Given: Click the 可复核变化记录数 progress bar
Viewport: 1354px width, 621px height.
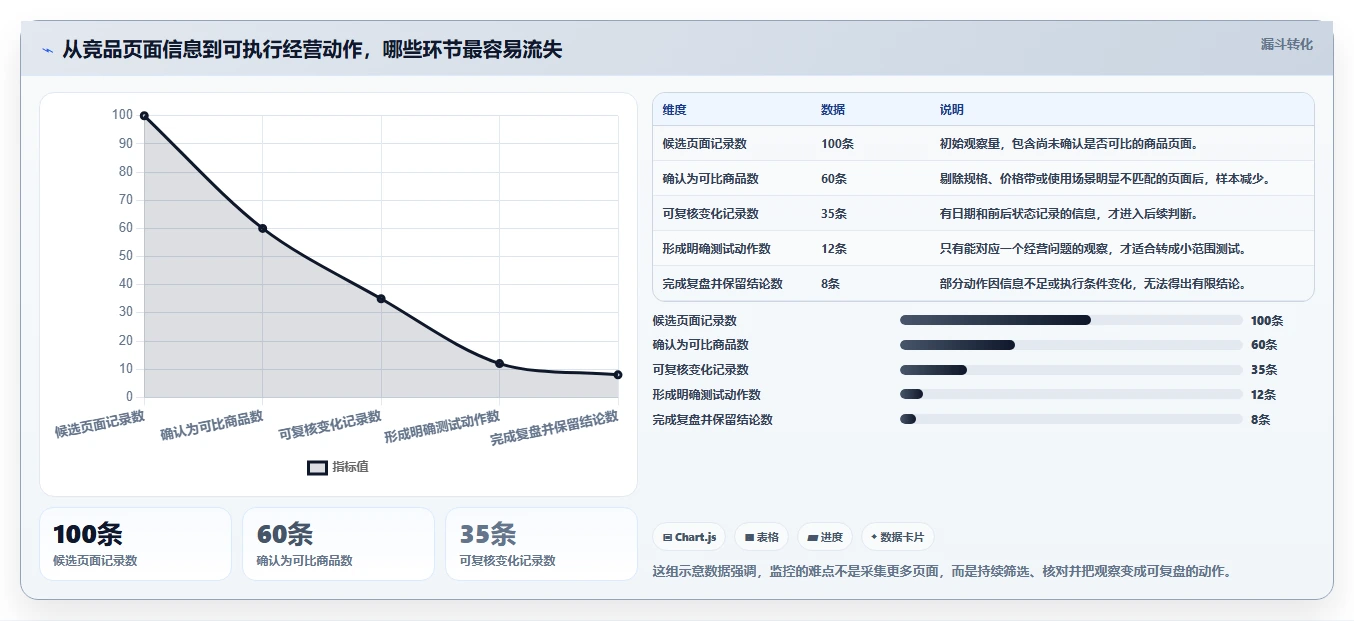Looking at the screenshot, I should click(x=1071, y=370).
